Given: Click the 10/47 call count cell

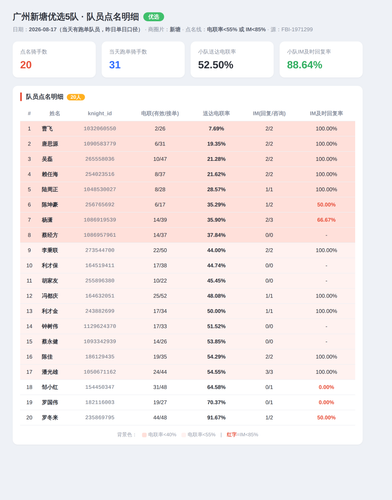Looking at the screenshot, I should click(160, 159).
